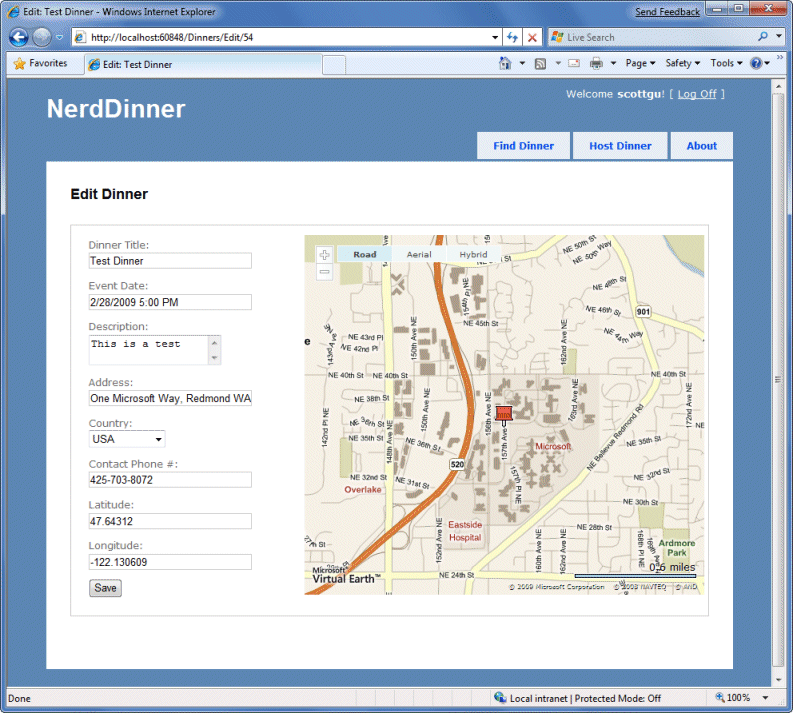Switch the map to Road view
Image resolution: width=793 pixels, height=713 pixels.
click(365, 254)
